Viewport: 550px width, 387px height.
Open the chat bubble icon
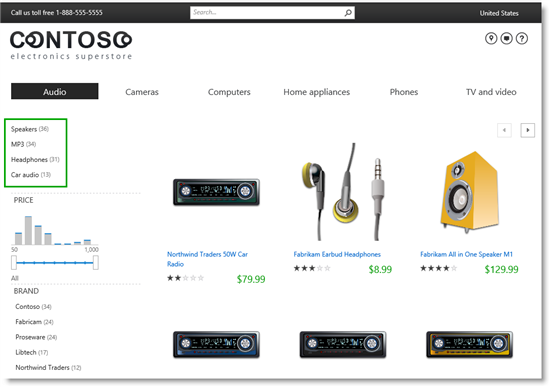click(507, 38)
